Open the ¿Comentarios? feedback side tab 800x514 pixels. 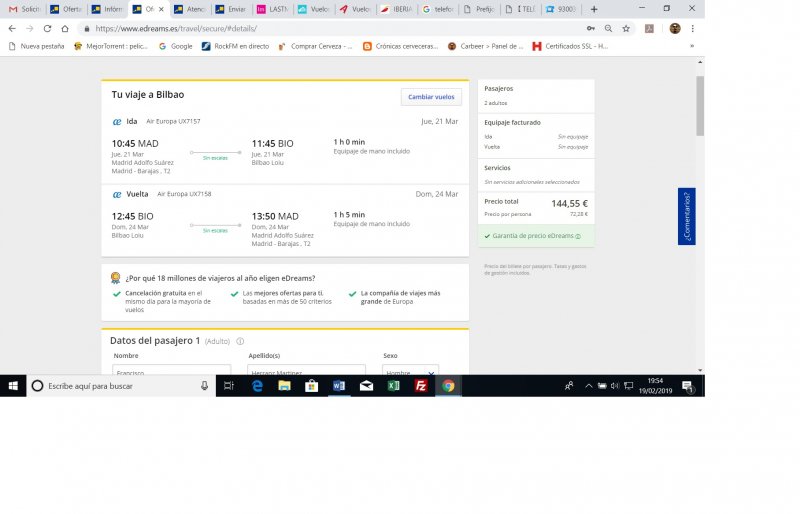pos(686,216)
